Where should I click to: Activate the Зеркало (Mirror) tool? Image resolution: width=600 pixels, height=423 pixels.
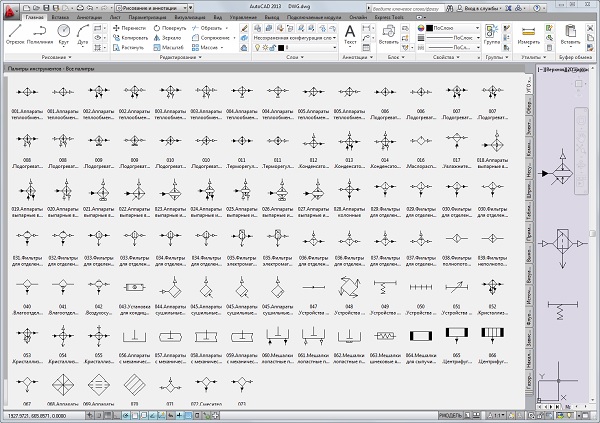pos(168,37)
